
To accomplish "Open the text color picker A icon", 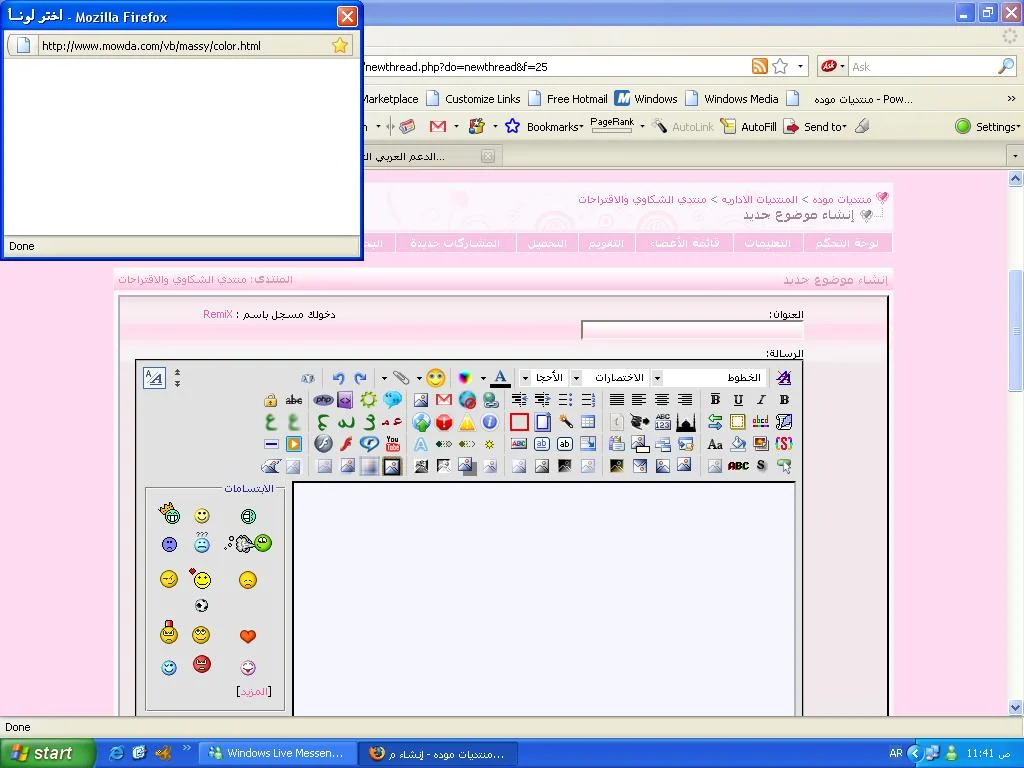I will coord(500,378).
